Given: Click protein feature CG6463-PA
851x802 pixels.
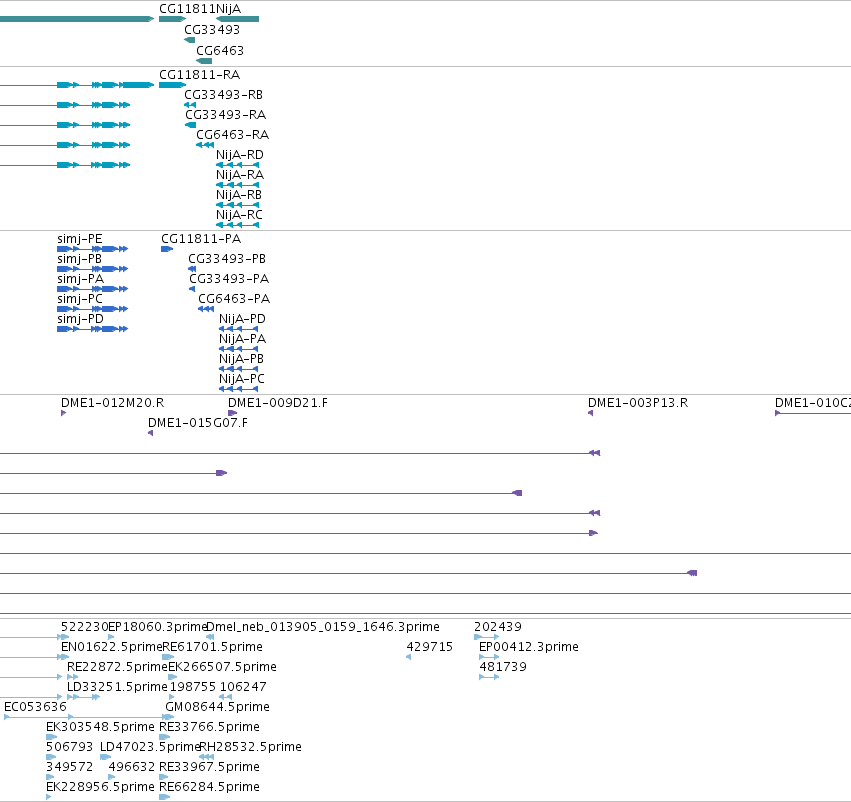Looking at the screenshot, I should click(x=234, y=299).
